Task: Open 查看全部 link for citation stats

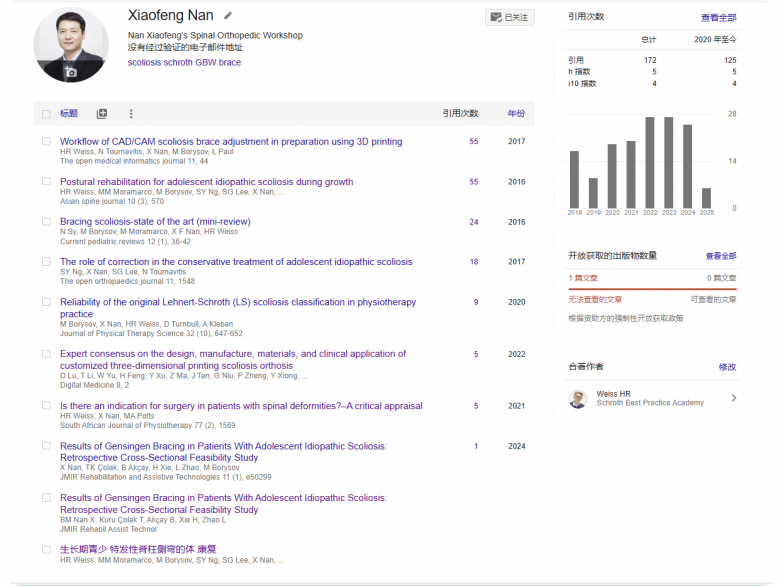Action: (718, 18)
